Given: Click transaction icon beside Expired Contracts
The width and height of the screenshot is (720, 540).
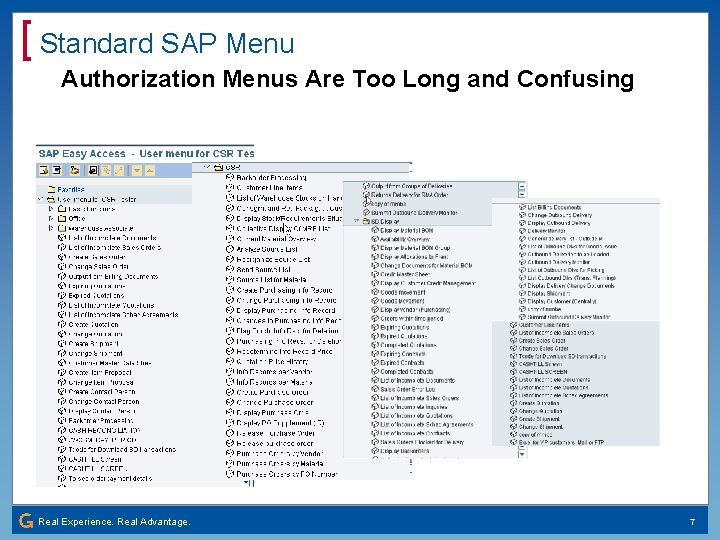Looking at the screenshot, I should [375, 363].
